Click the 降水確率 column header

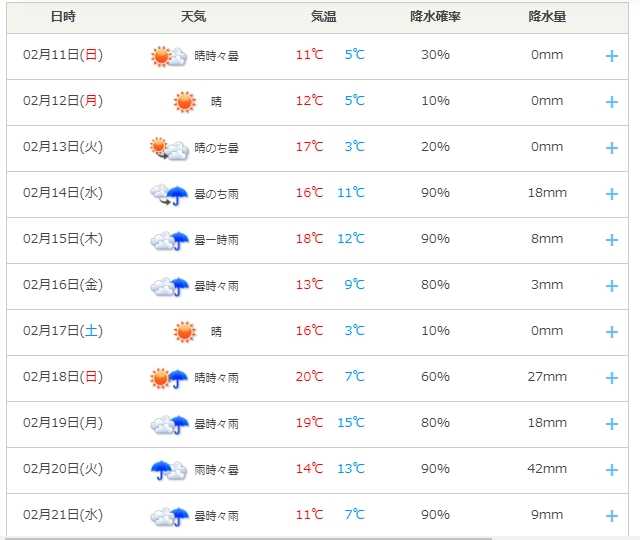coord(435,17)
